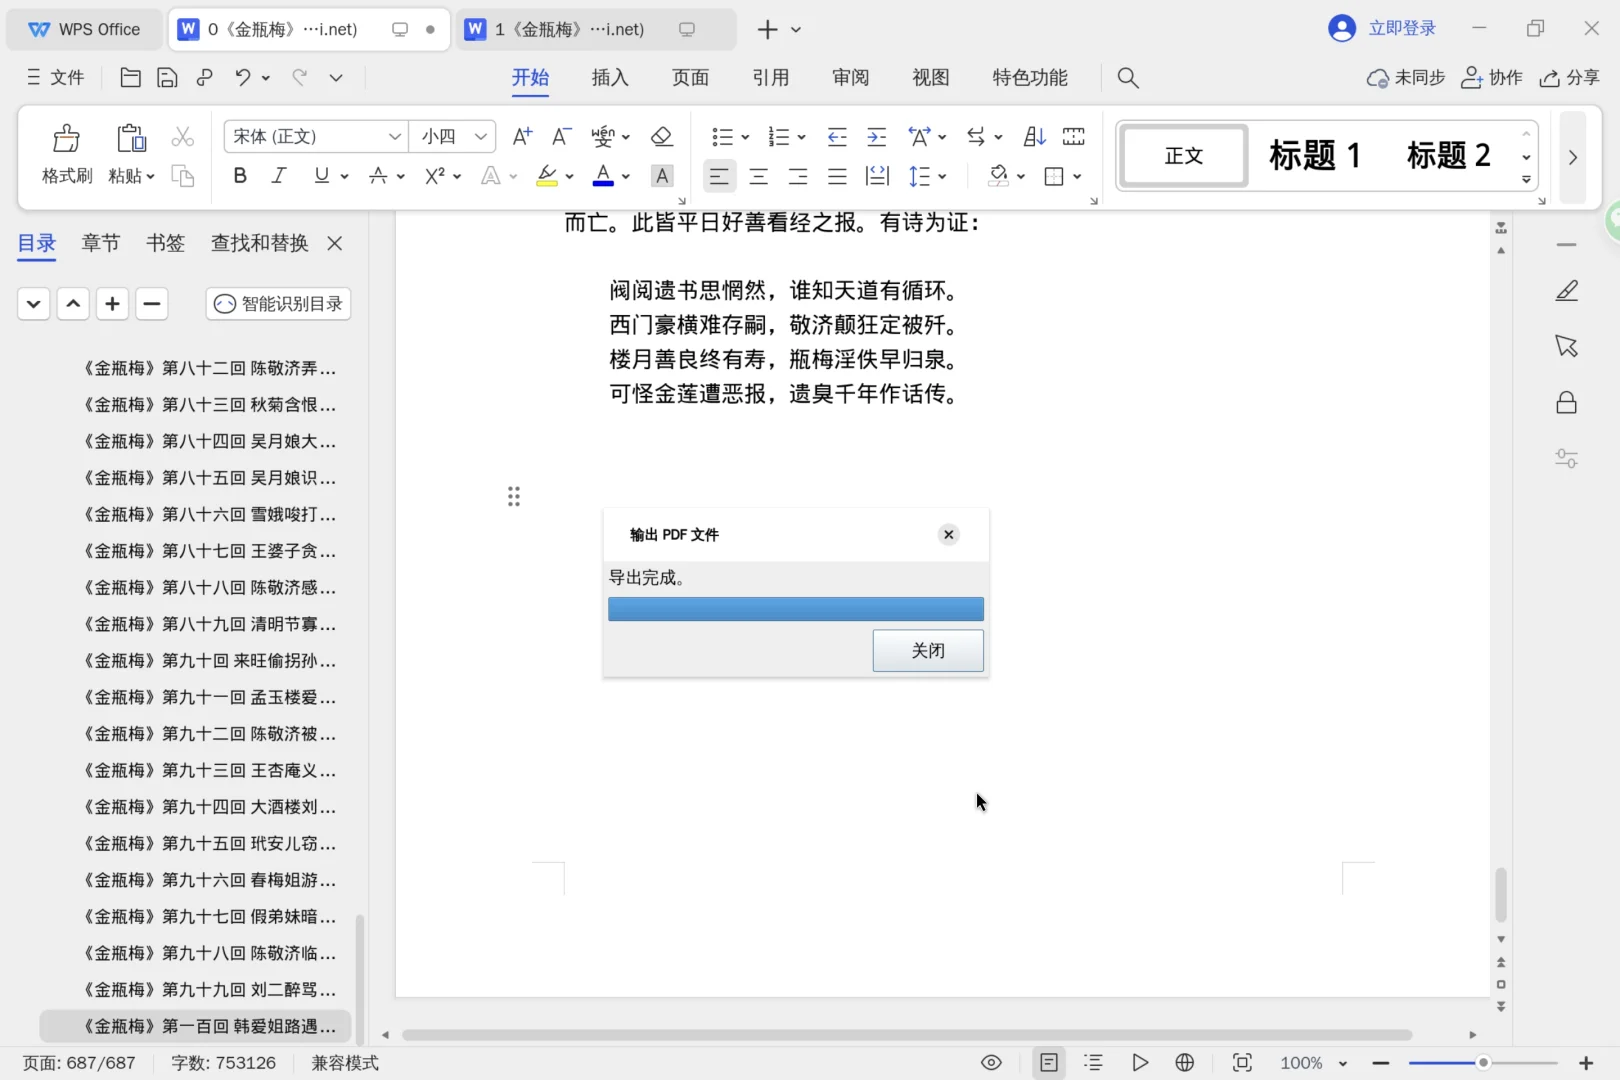Viewport: 1620px width, 1080px height.
Task: Open the 章节 navigation pane tab
Action: pos(101,243)
